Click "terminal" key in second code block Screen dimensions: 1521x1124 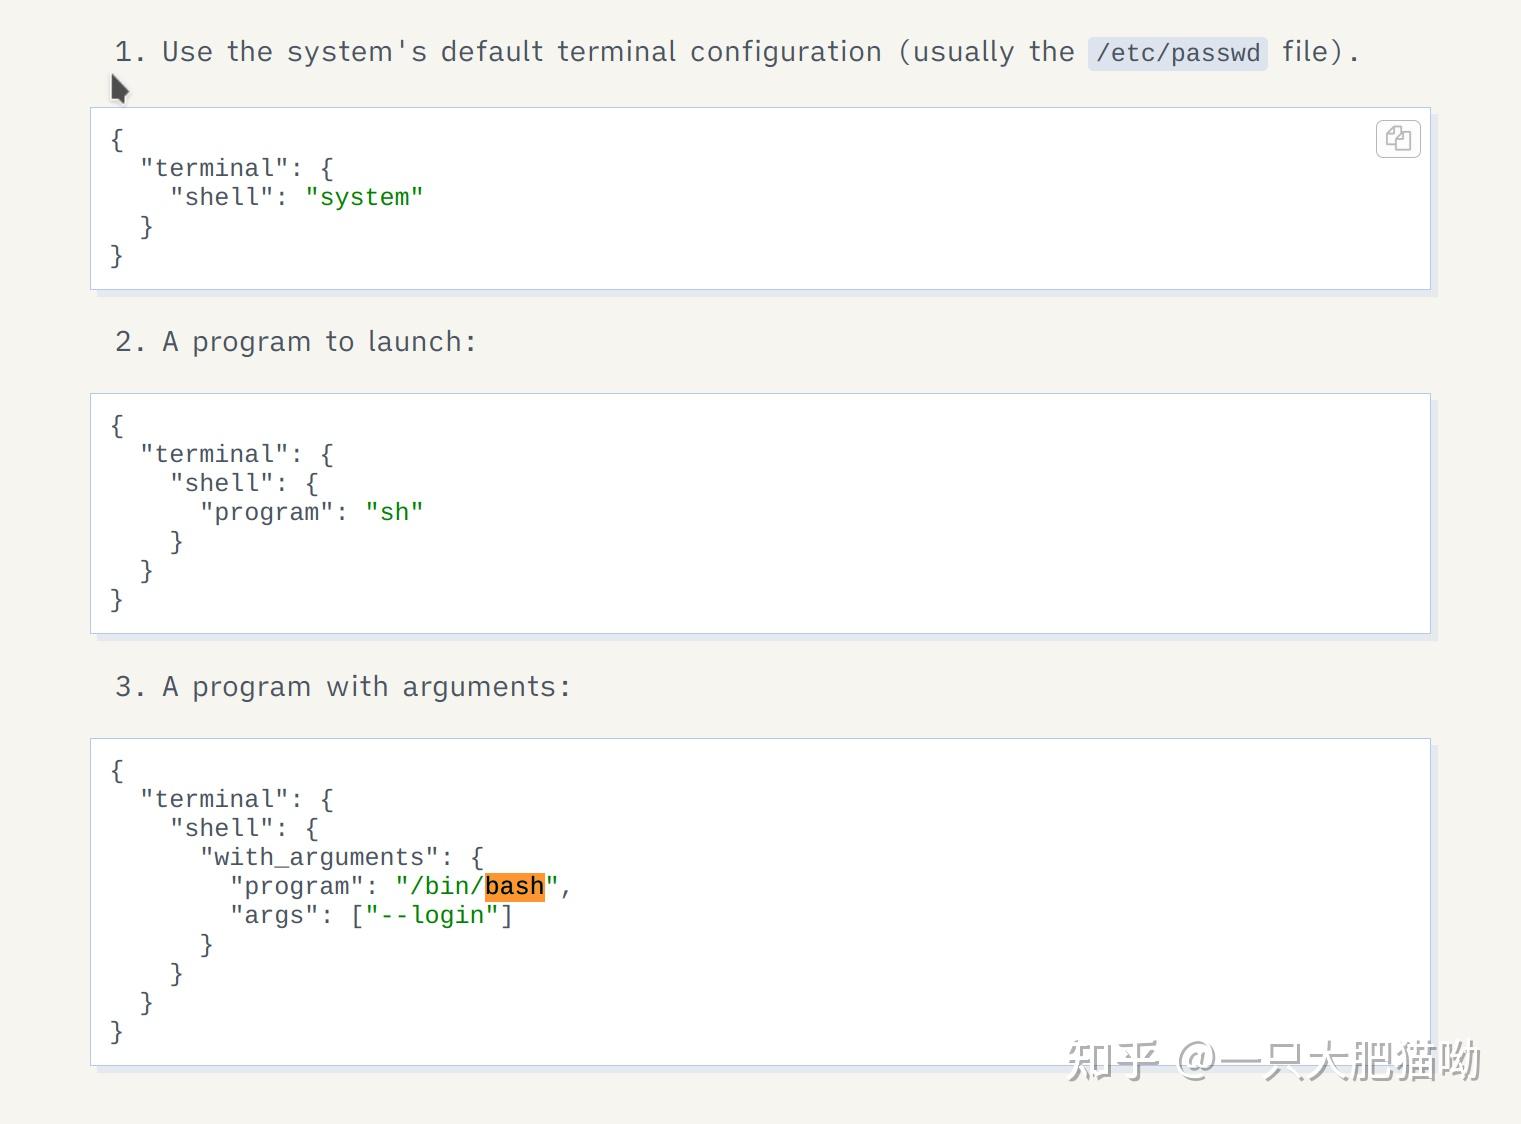point(214,454)
